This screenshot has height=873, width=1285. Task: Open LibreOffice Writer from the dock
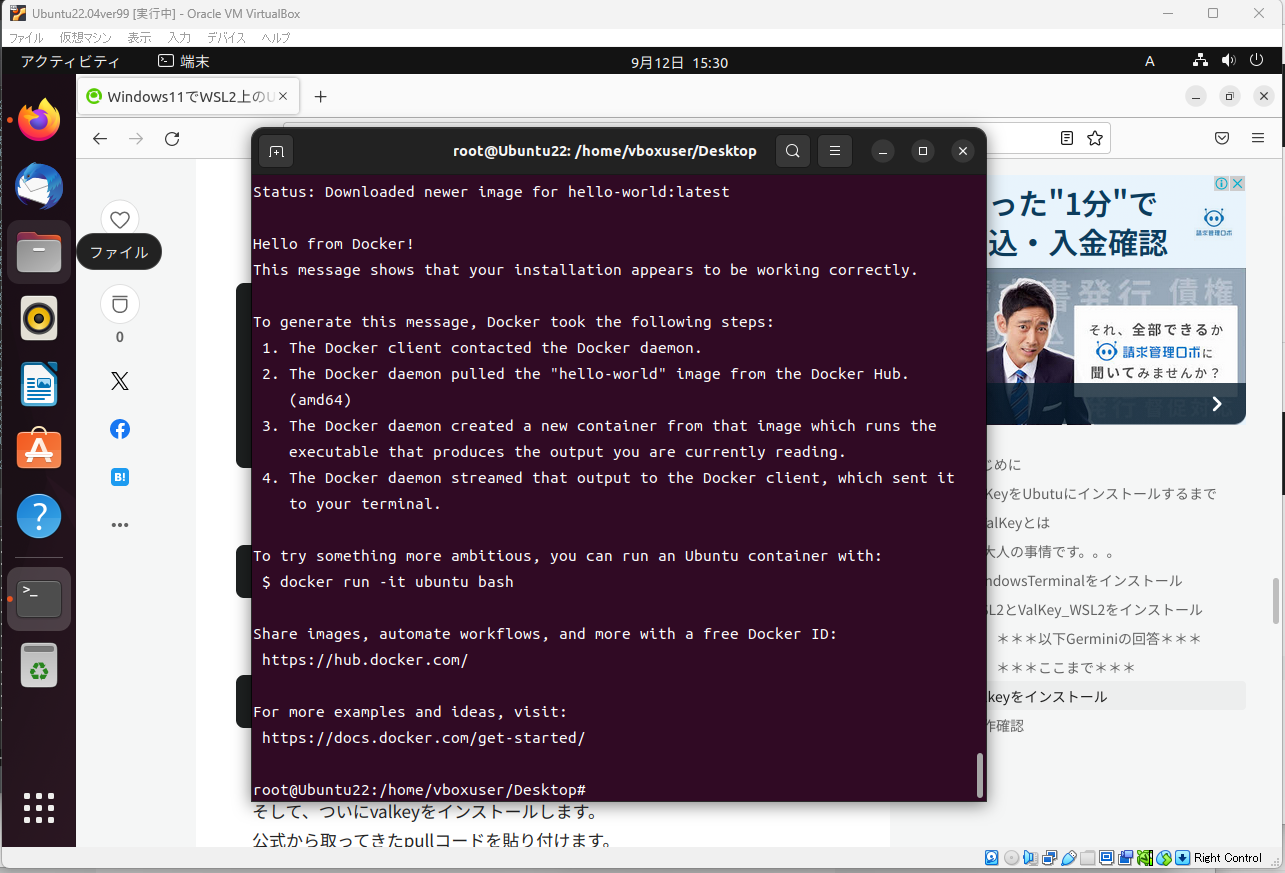[39, 385]
